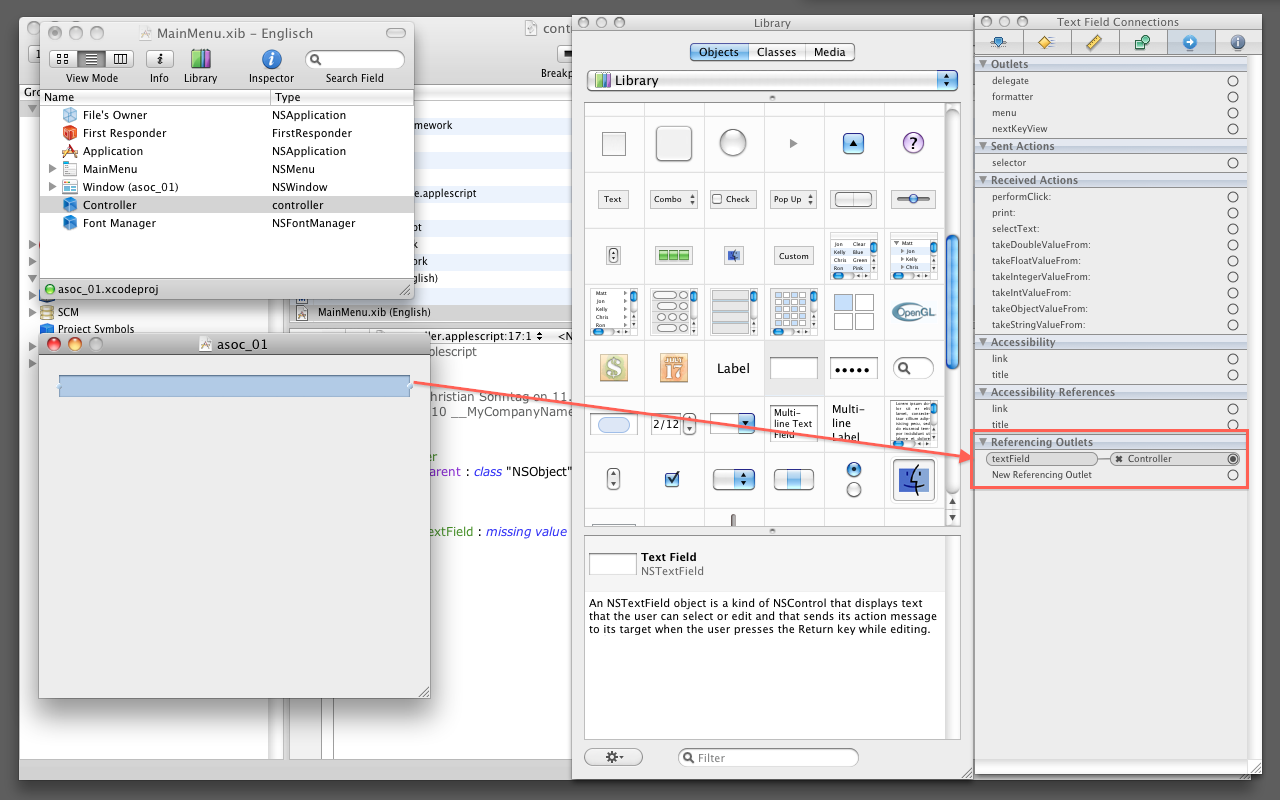Viewport: 1280px width, 800px height.
Task: Select the help button library item
Action: point(912,143)
